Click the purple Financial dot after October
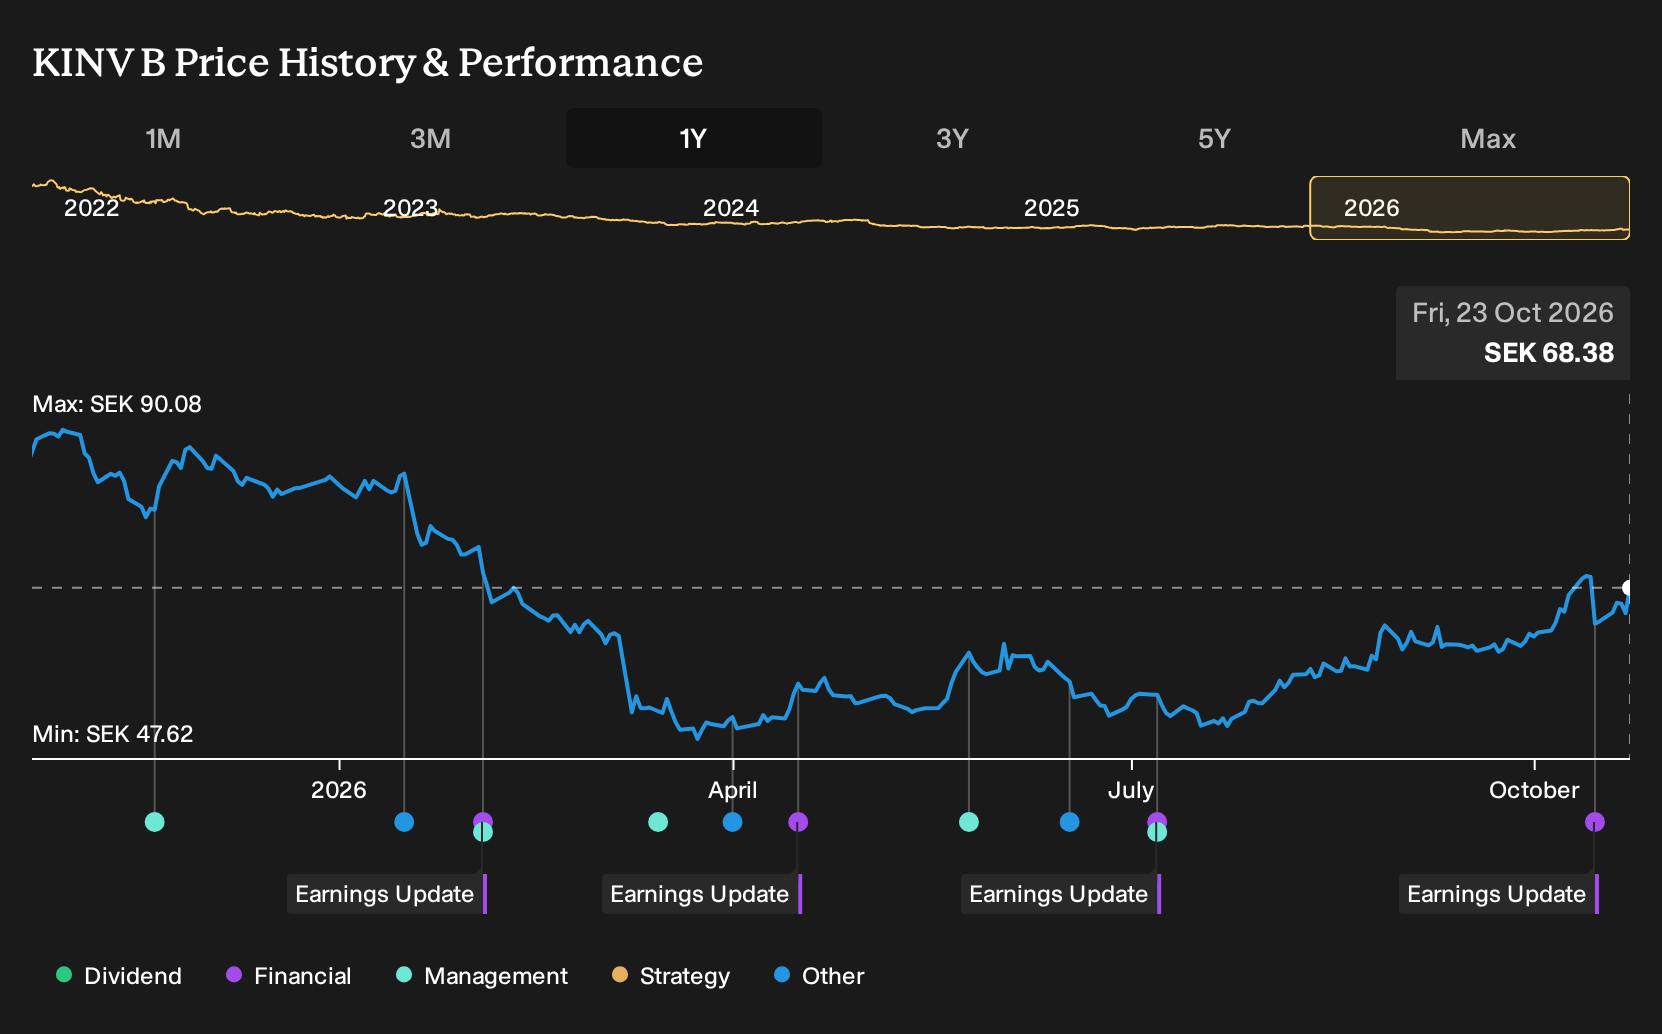The width and height of the screenshot is (1662, 1034). [1595, 822]
